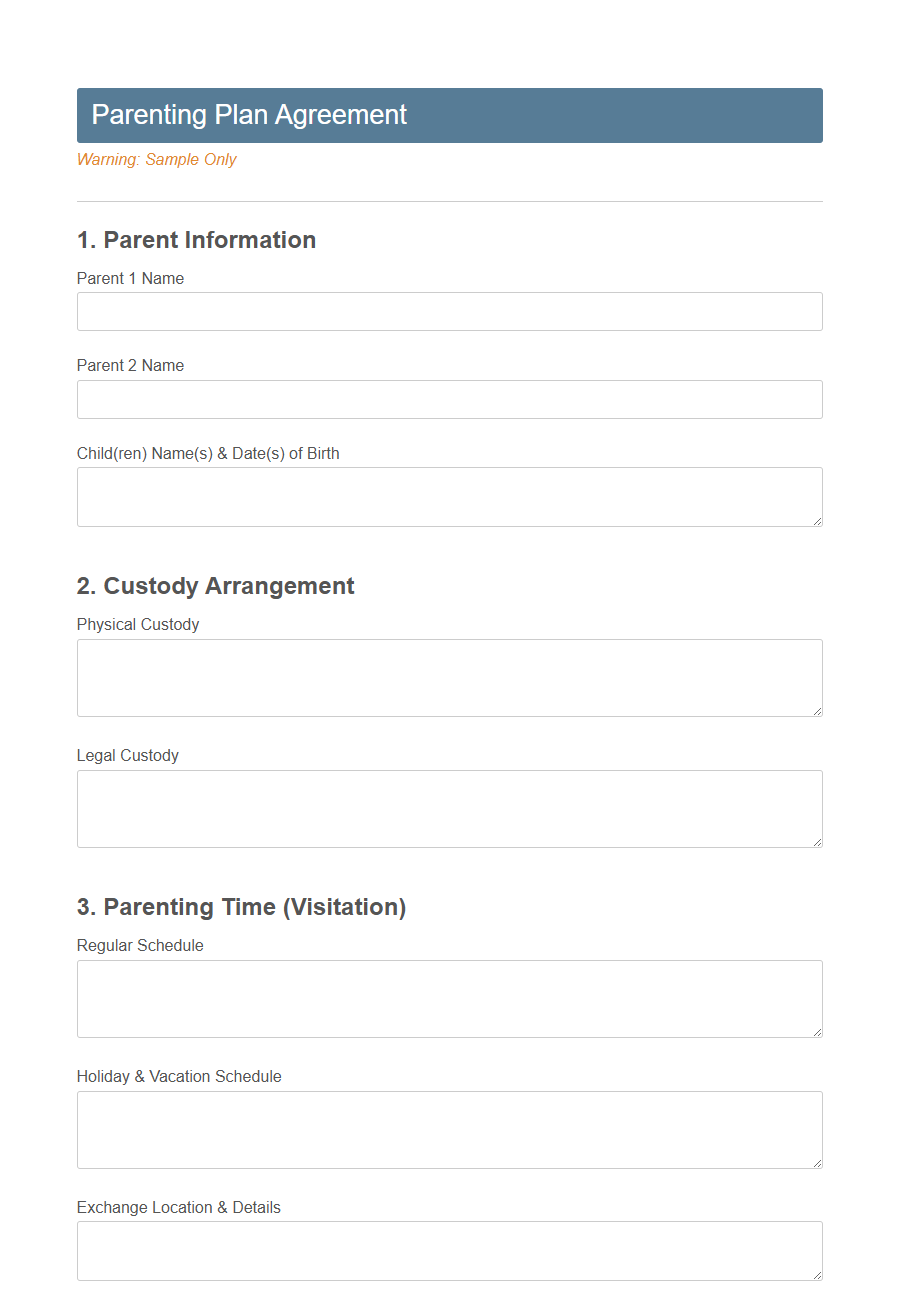
Task: Click the Holiday & Vacation Schedule text area
Action: (449, 1129)
